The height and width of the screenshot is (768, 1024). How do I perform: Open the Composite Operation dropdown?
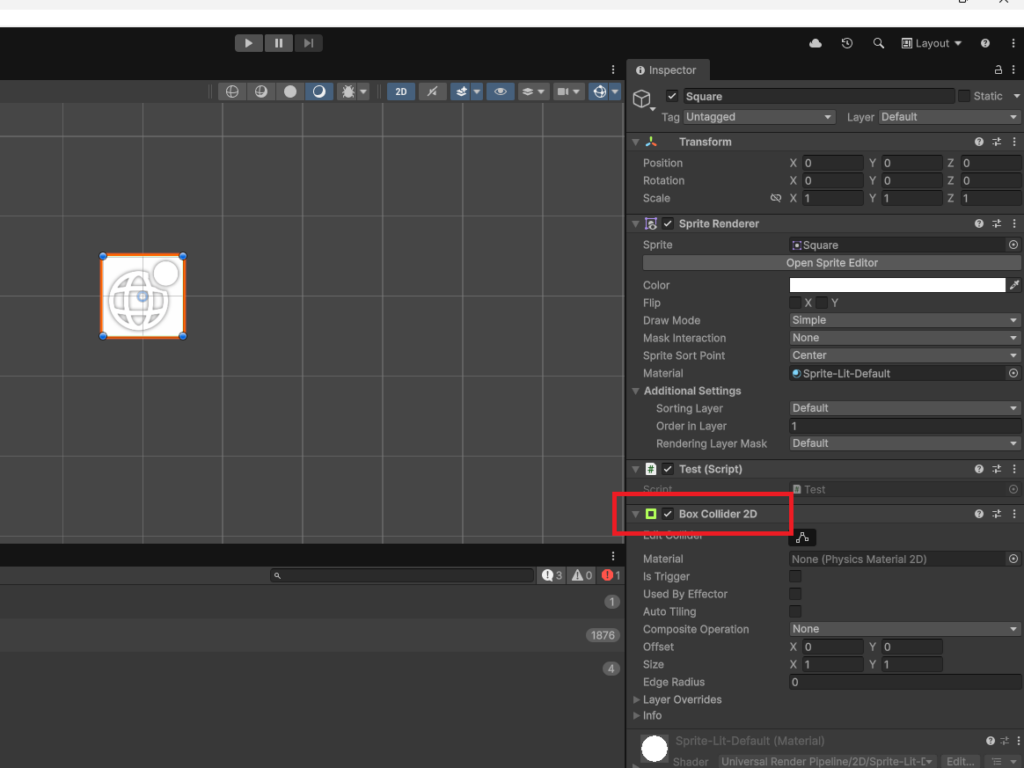tap(904, 629)
